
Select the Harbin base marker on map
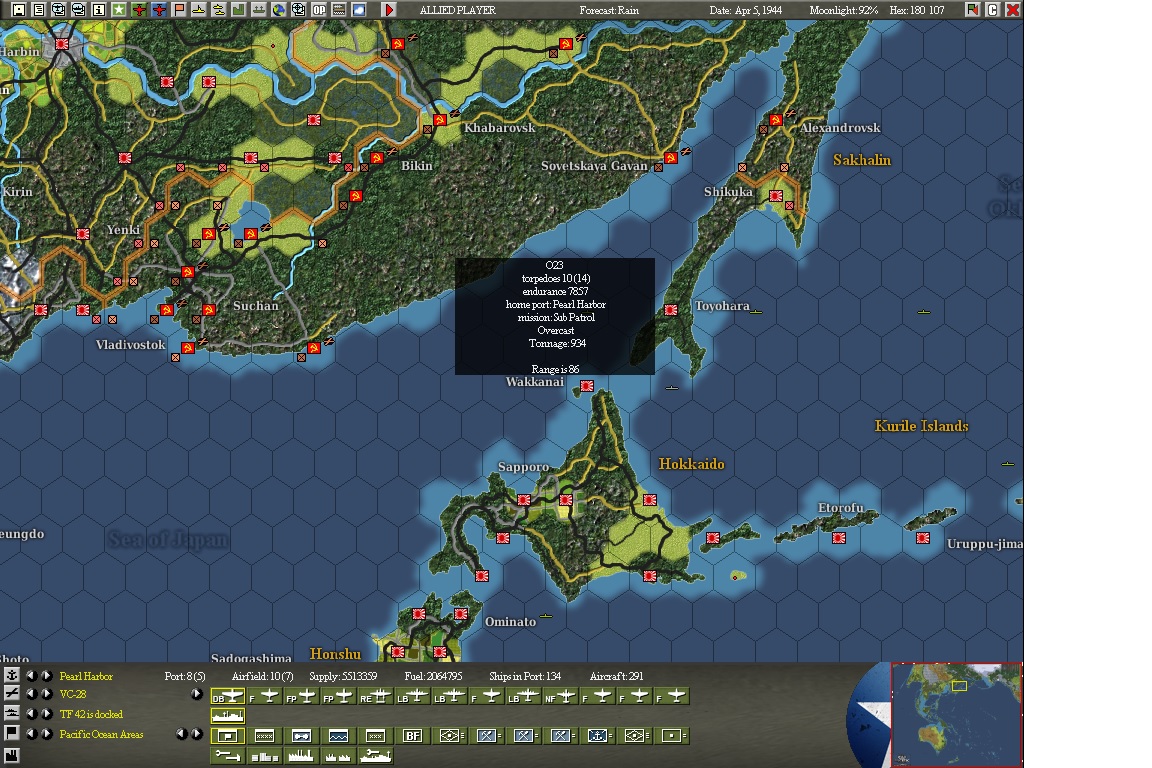click(62, 44)
